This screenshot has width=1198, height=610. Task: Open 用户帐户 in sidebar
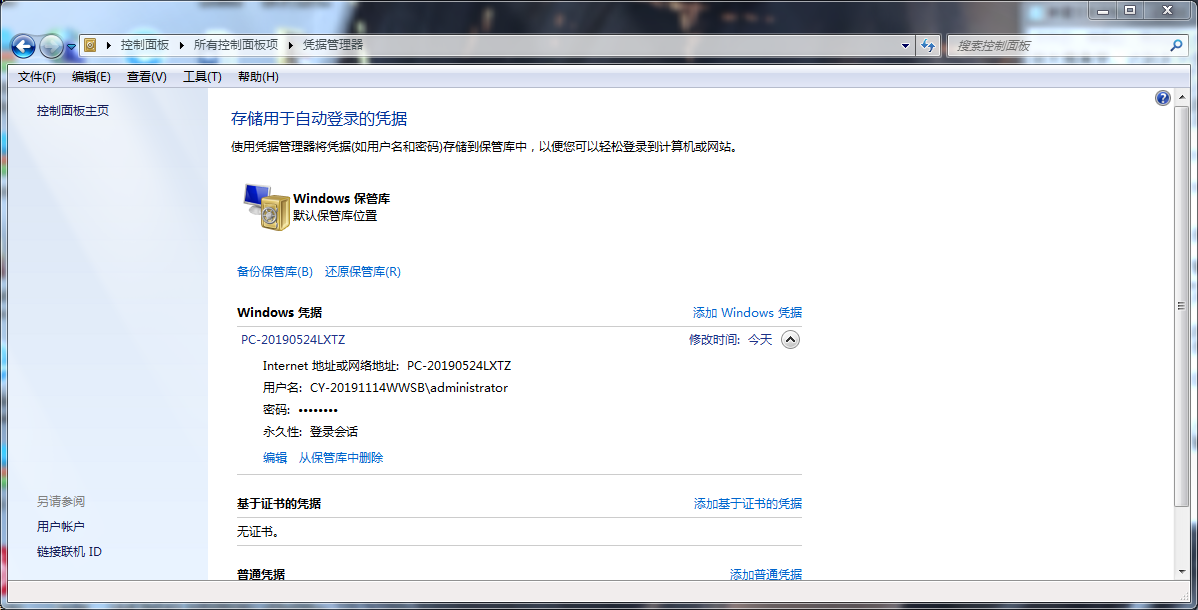click(x=60, y=527)
